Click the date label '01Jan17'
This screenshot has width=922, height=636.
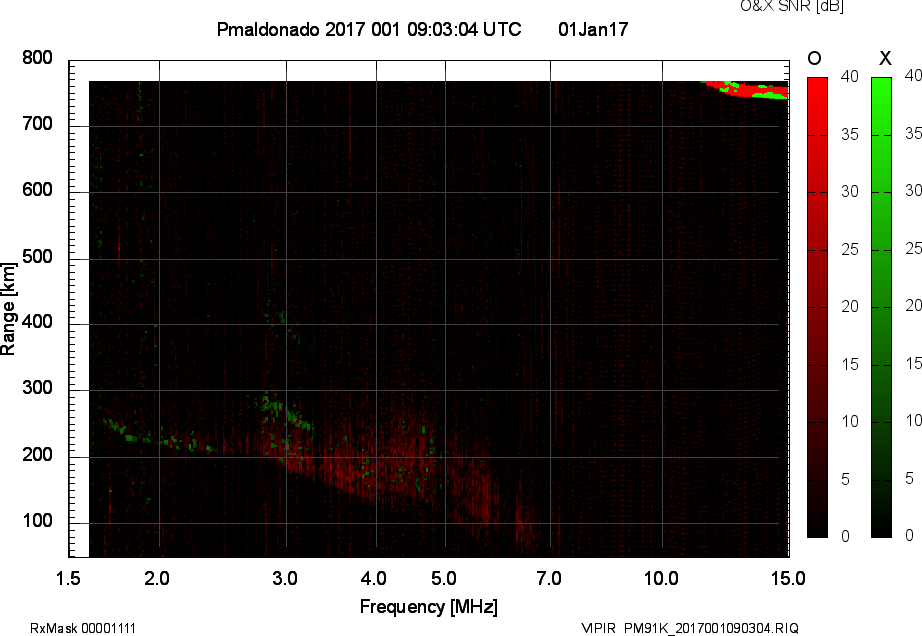tap(593, 29)
